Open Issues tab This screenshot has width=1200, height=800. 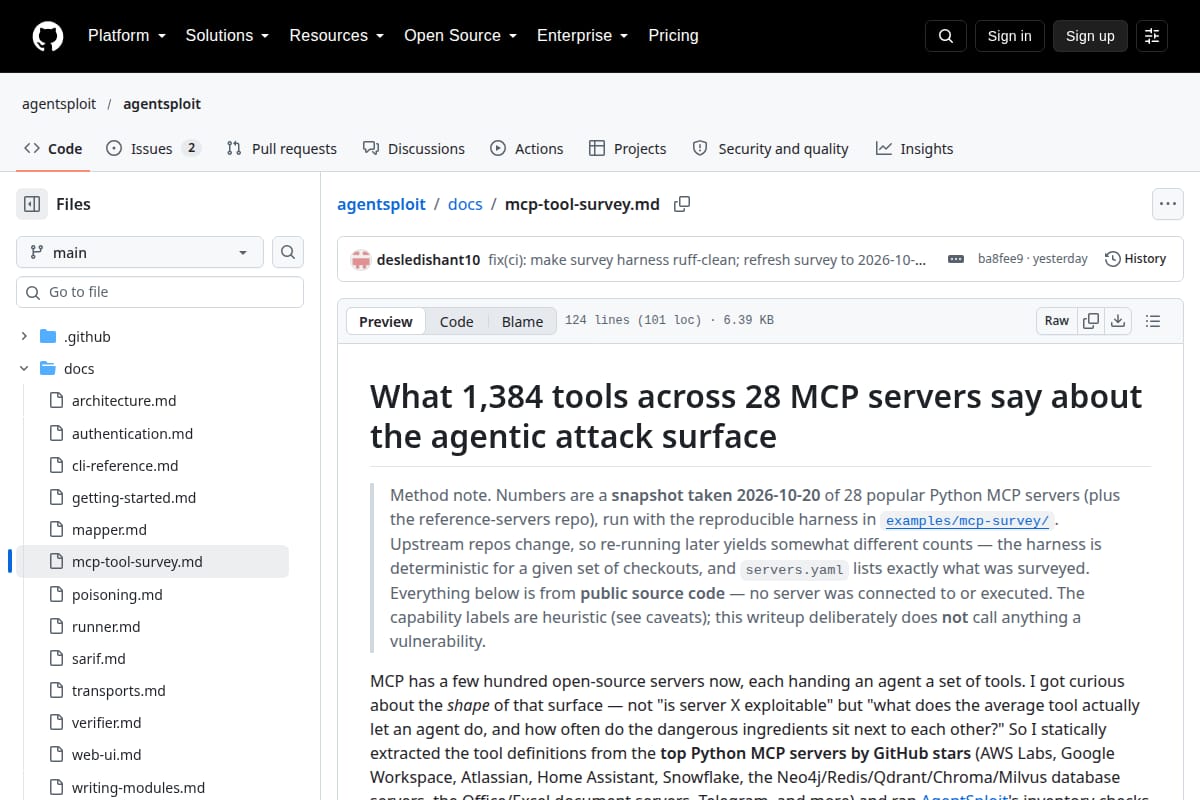(x=153, y=148)
